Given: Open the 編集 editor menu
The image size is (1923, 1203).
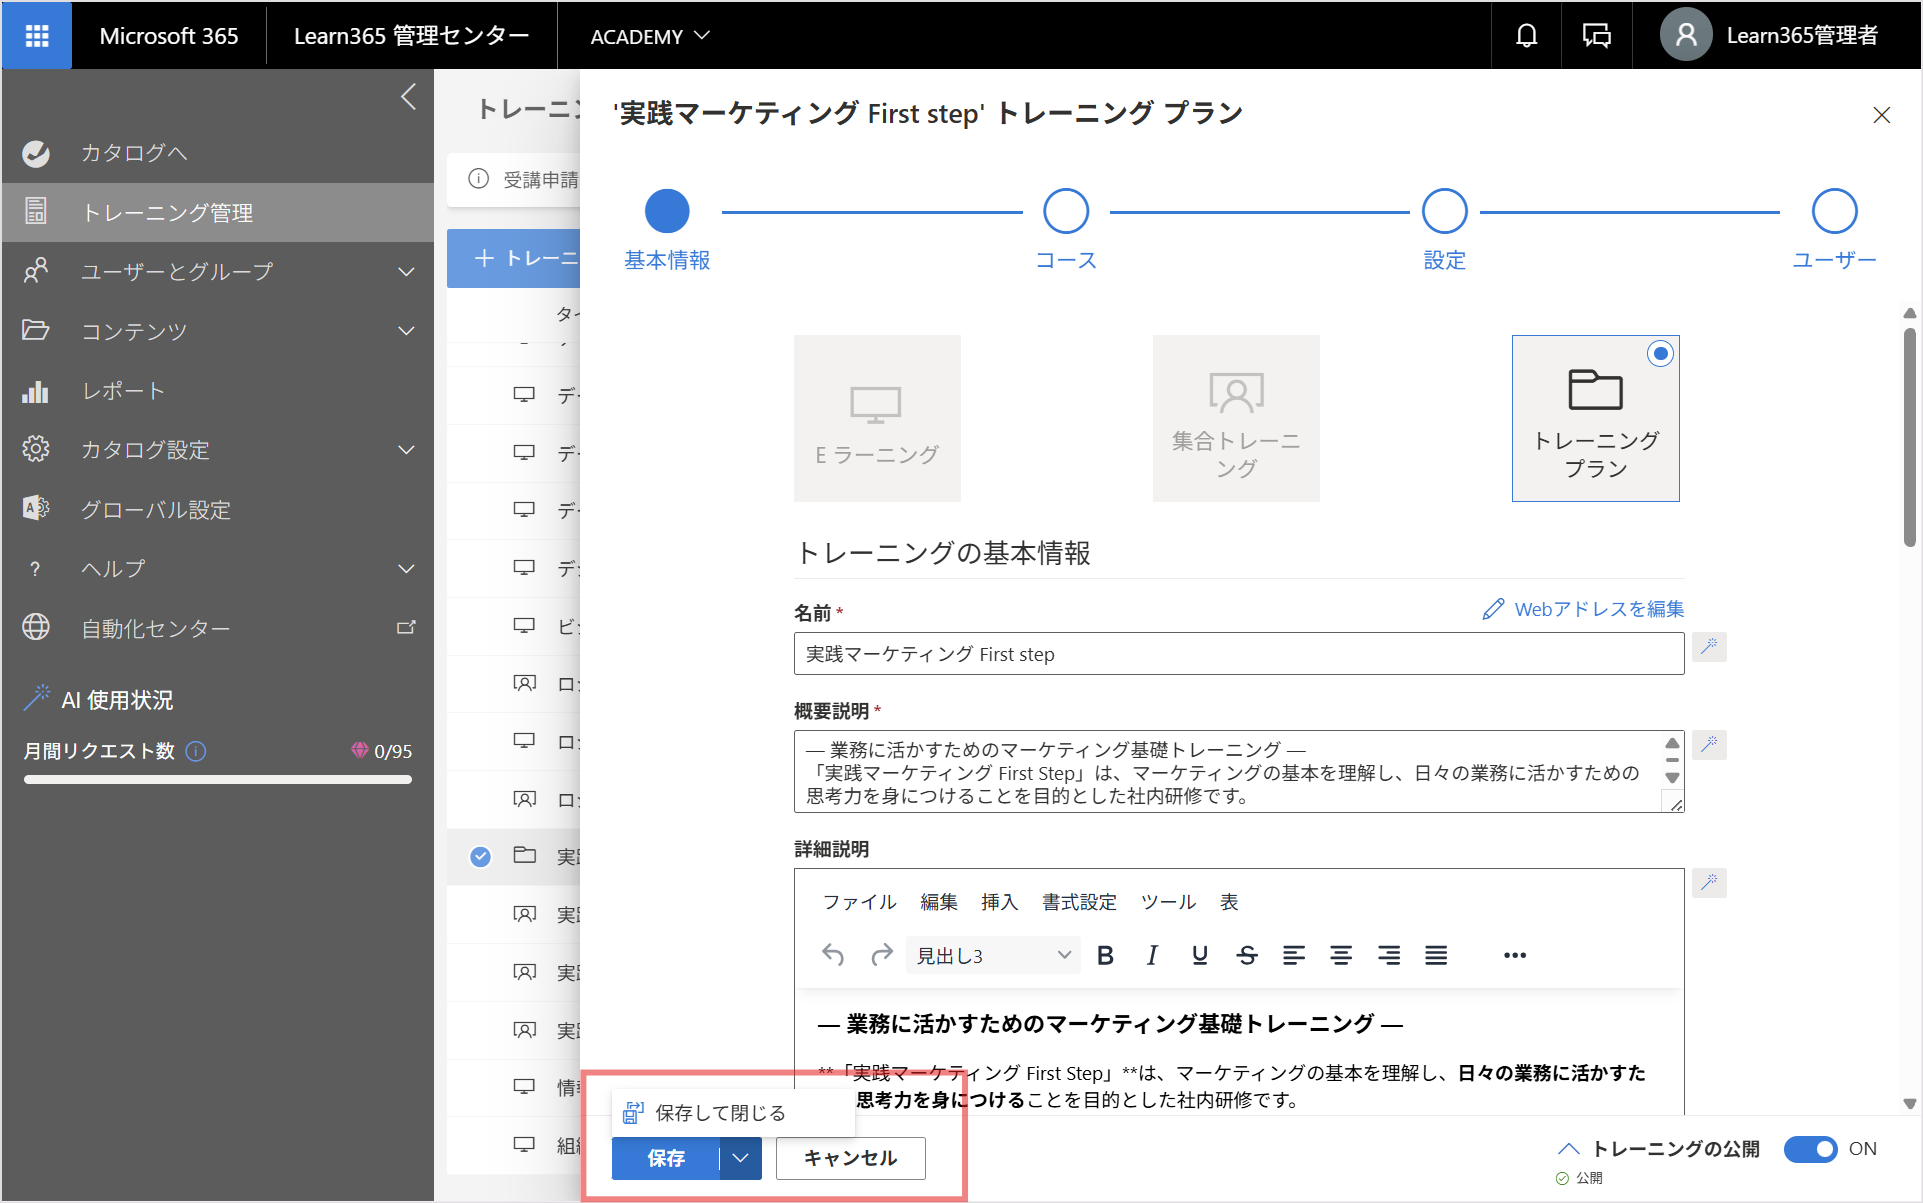Looking at the screenshot, I should coord(939,902).
